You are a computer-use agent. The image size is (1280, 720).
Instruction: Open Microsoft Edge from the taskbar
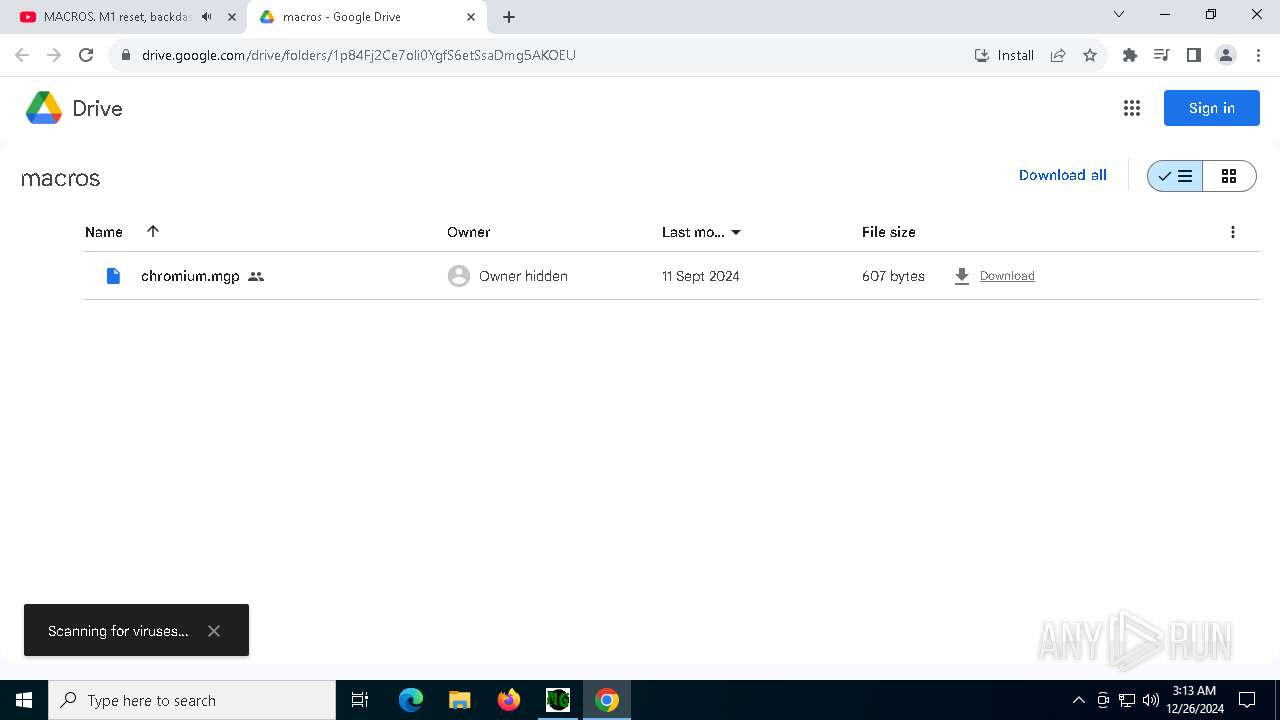411,700
